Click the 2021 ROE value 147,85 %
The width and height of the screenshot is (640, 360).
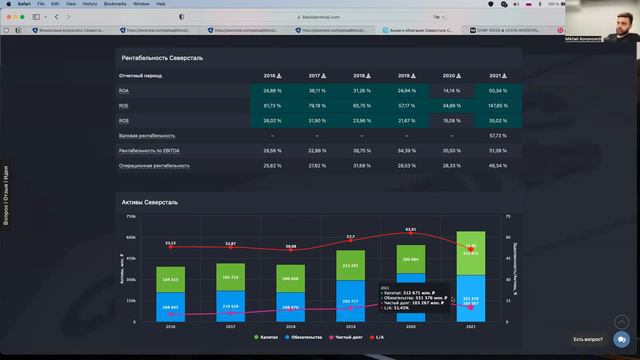[x=498, y=106]
